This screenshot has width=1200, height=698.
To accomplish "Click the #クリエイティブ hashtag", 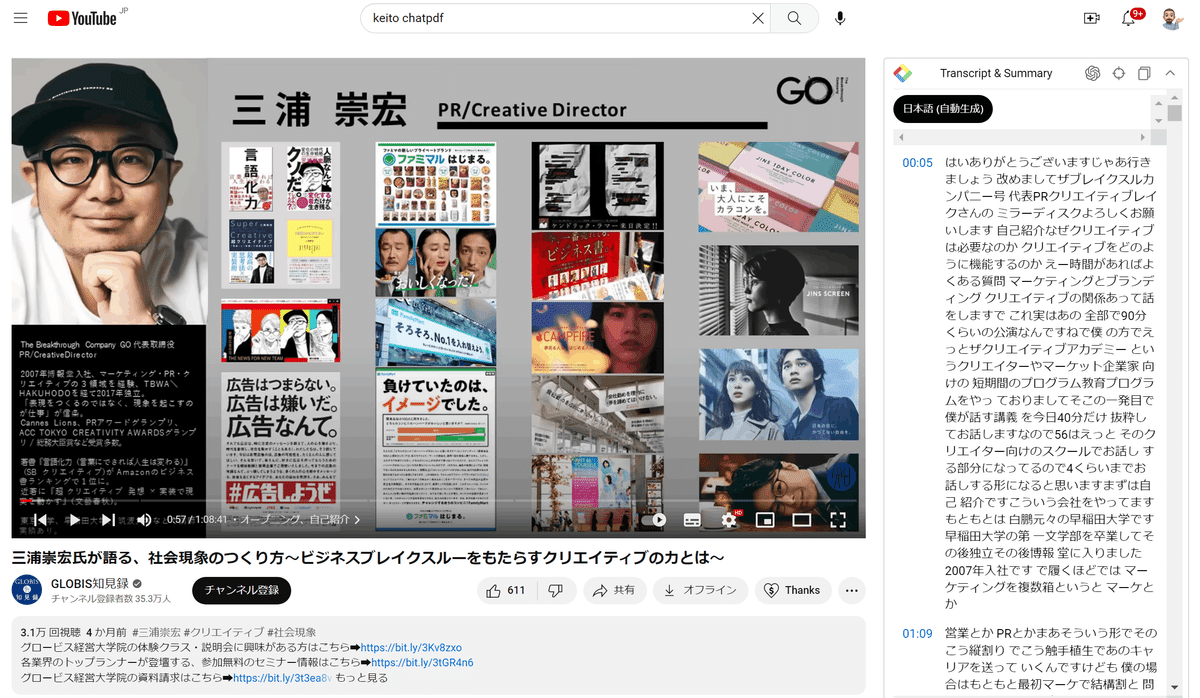I will pyautogui.click(x=223, y=632).
